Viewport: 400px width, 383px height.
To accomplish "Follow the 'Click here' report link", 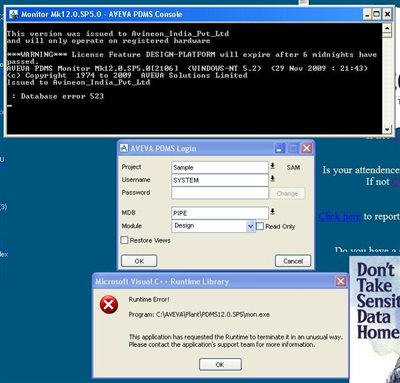I will pyautogui.click(x=339, y=217).
